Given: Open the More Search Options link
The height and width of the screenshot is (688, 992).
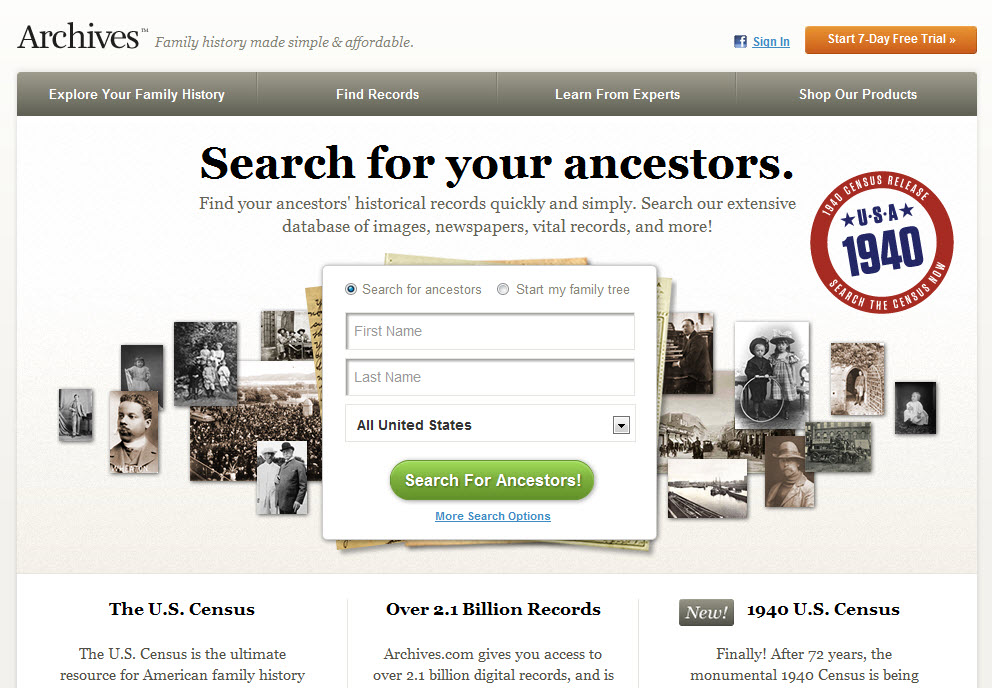Looking at the screenshot, I should click(493, 516).
